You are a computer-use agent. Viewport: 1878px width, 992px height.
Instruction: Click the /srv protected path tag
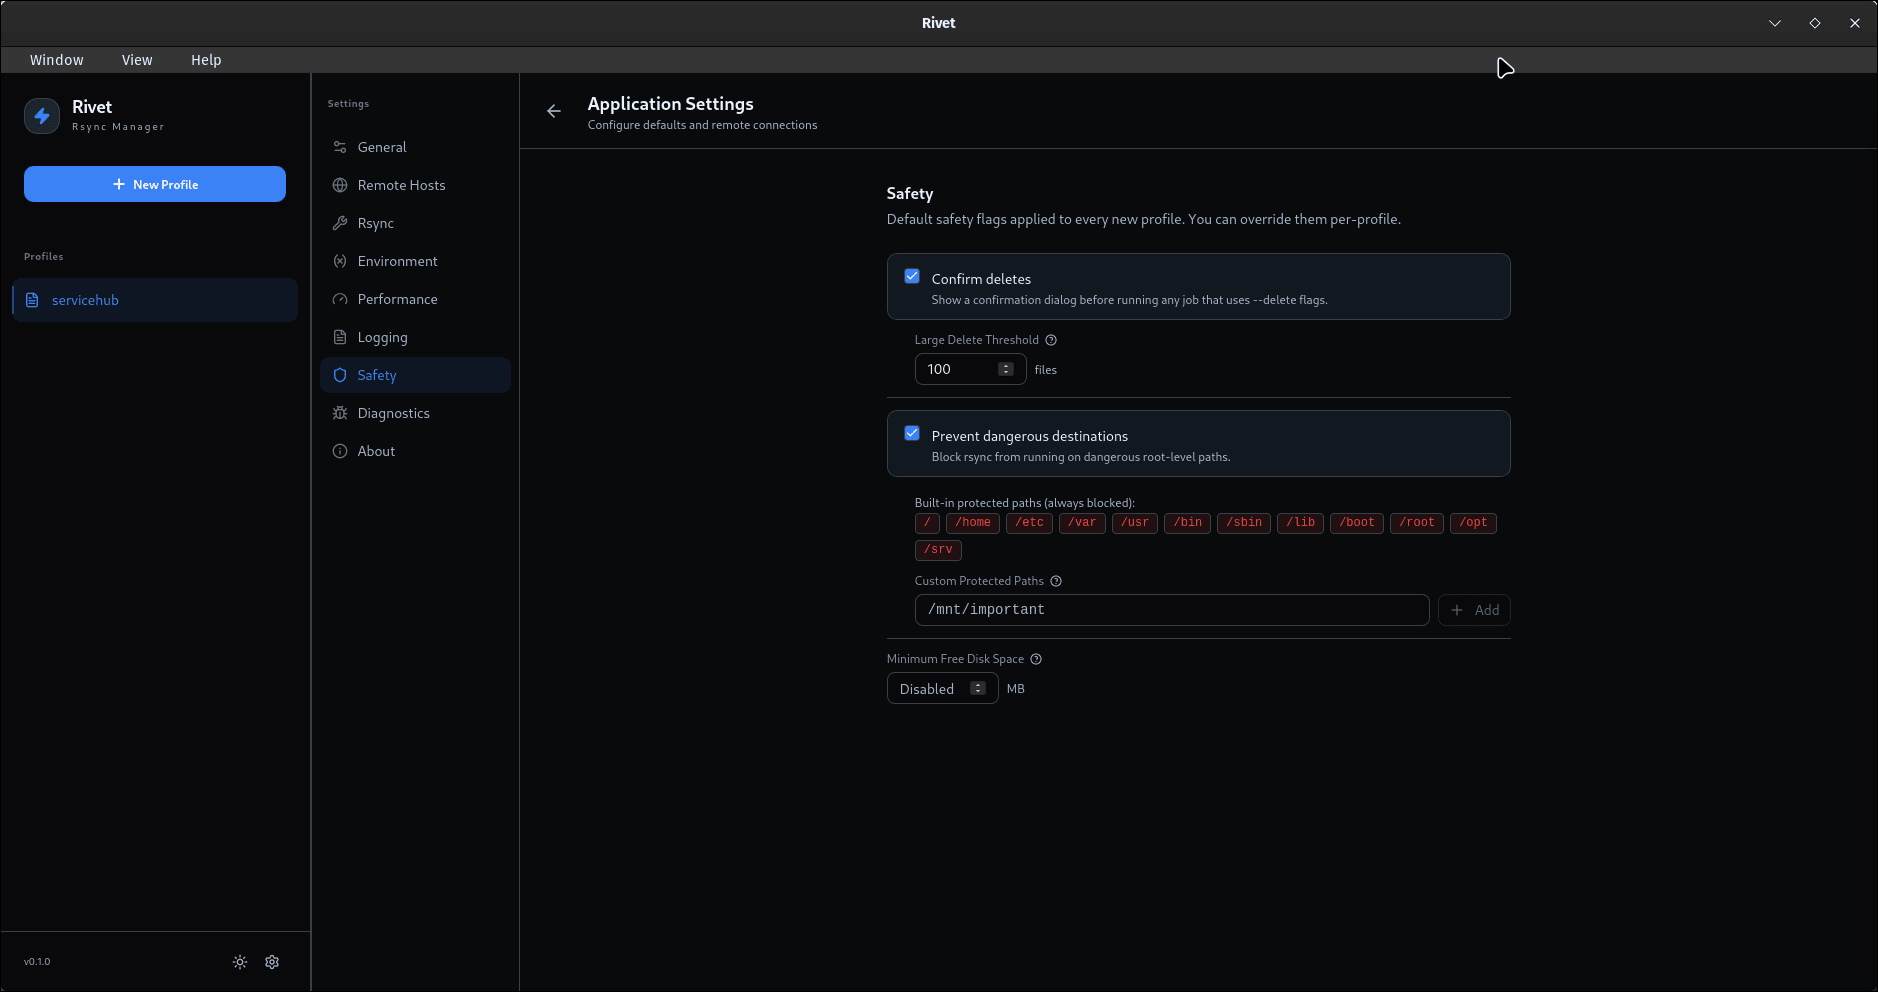coord(938,550)
